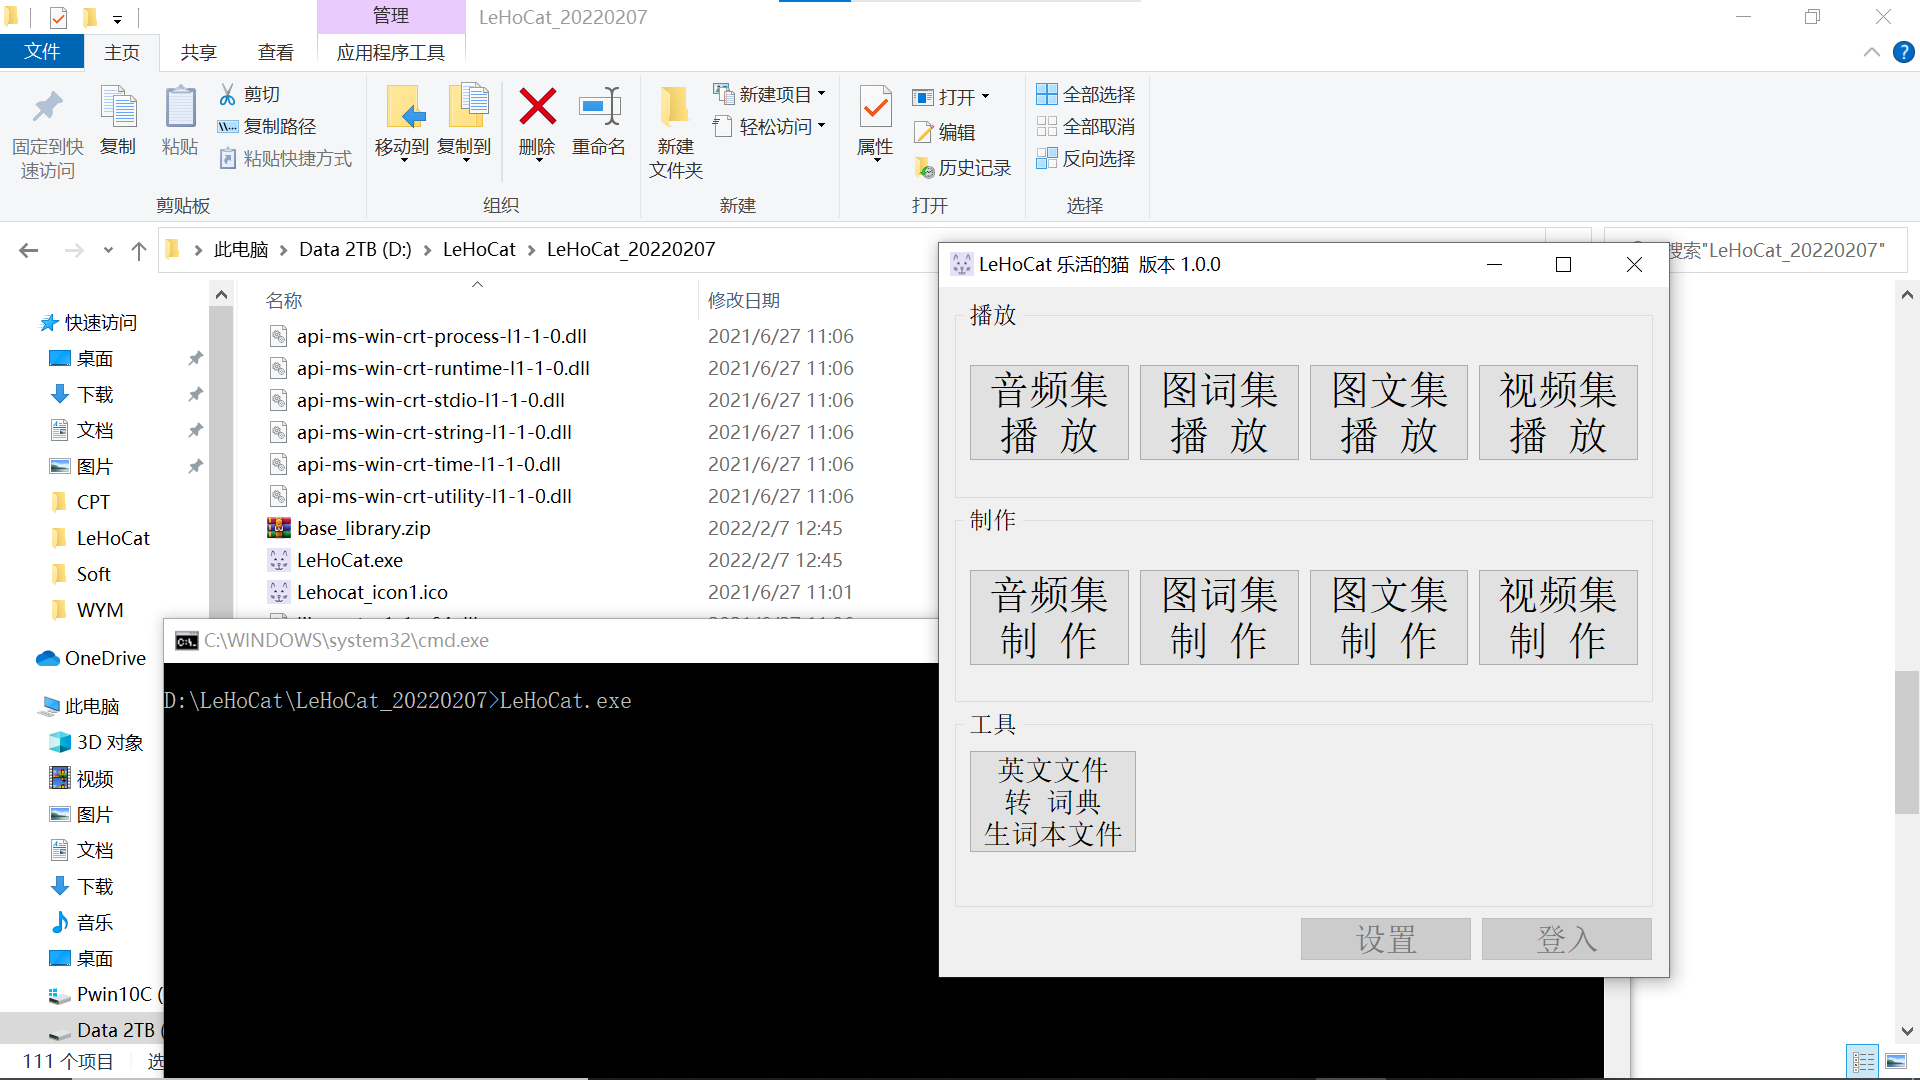Click the 历史记录 (History) icon
Image resolution: width=1920 pixels, height=1080 pixels.
pyautogui.click(x=962, y=167)
